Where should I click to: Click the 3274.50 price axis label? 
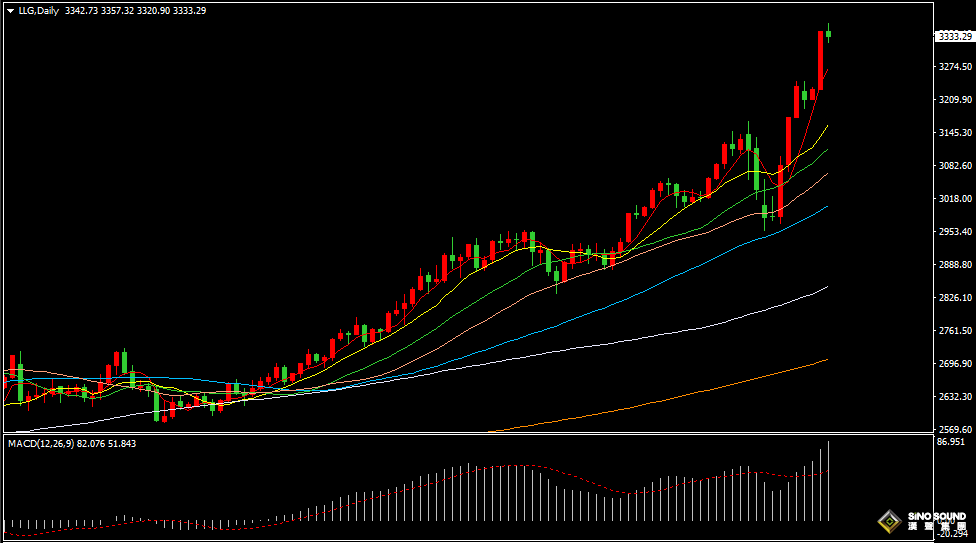click(955, 67)
